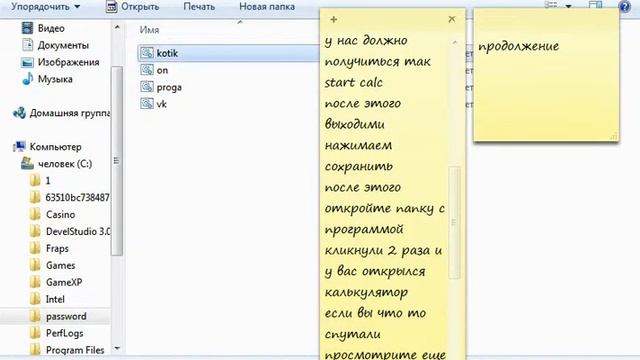Select Компьютер in navigation pane
This screenshot has width=640, height=360.
[56, 147]
